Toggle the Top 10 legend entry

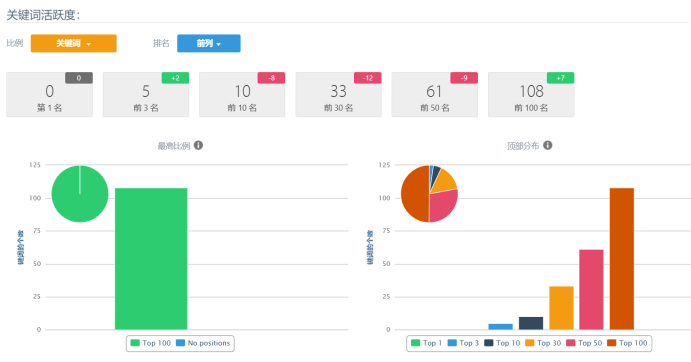point(502,343)
